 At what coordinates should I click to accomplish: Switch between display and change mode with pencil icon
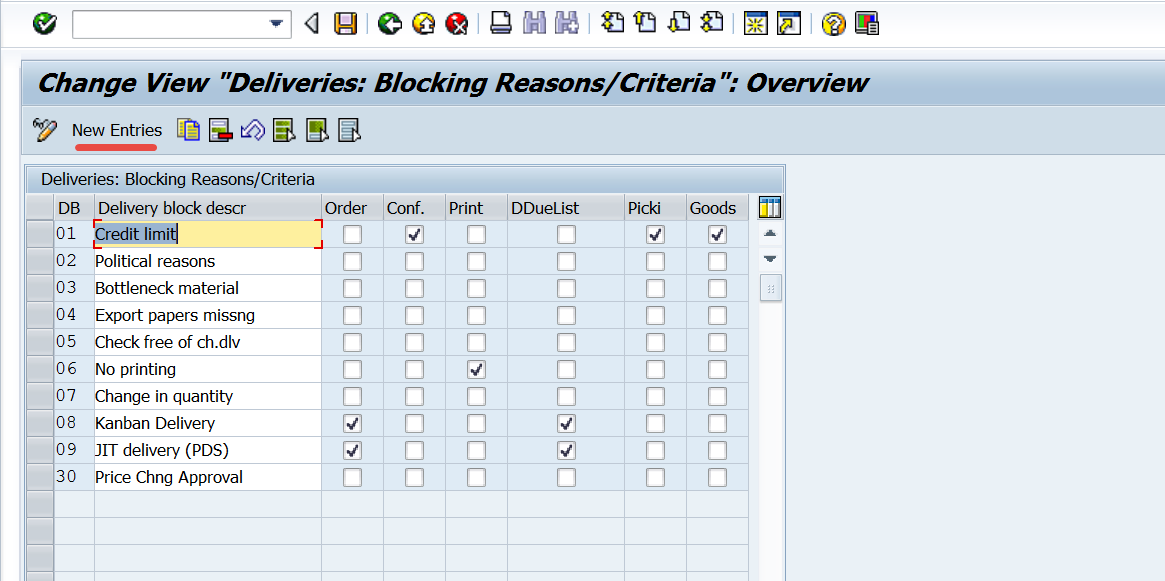pos(44,130)
